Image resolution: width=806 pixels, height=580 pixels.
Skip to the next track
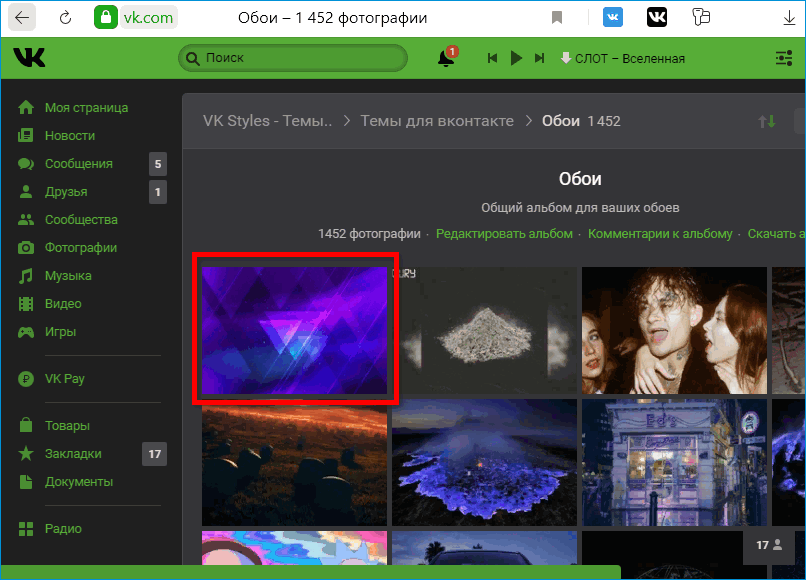point(539,58)
